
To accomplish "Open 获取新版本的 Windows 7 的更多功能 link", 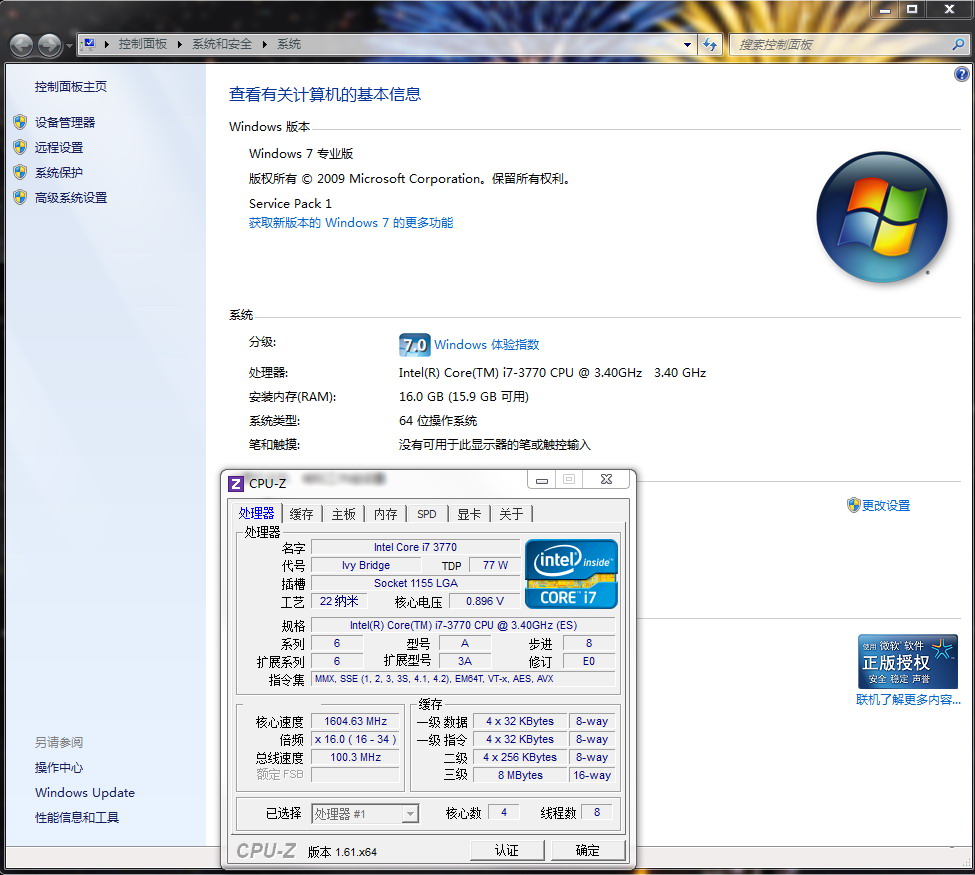I will coord(351,223).
